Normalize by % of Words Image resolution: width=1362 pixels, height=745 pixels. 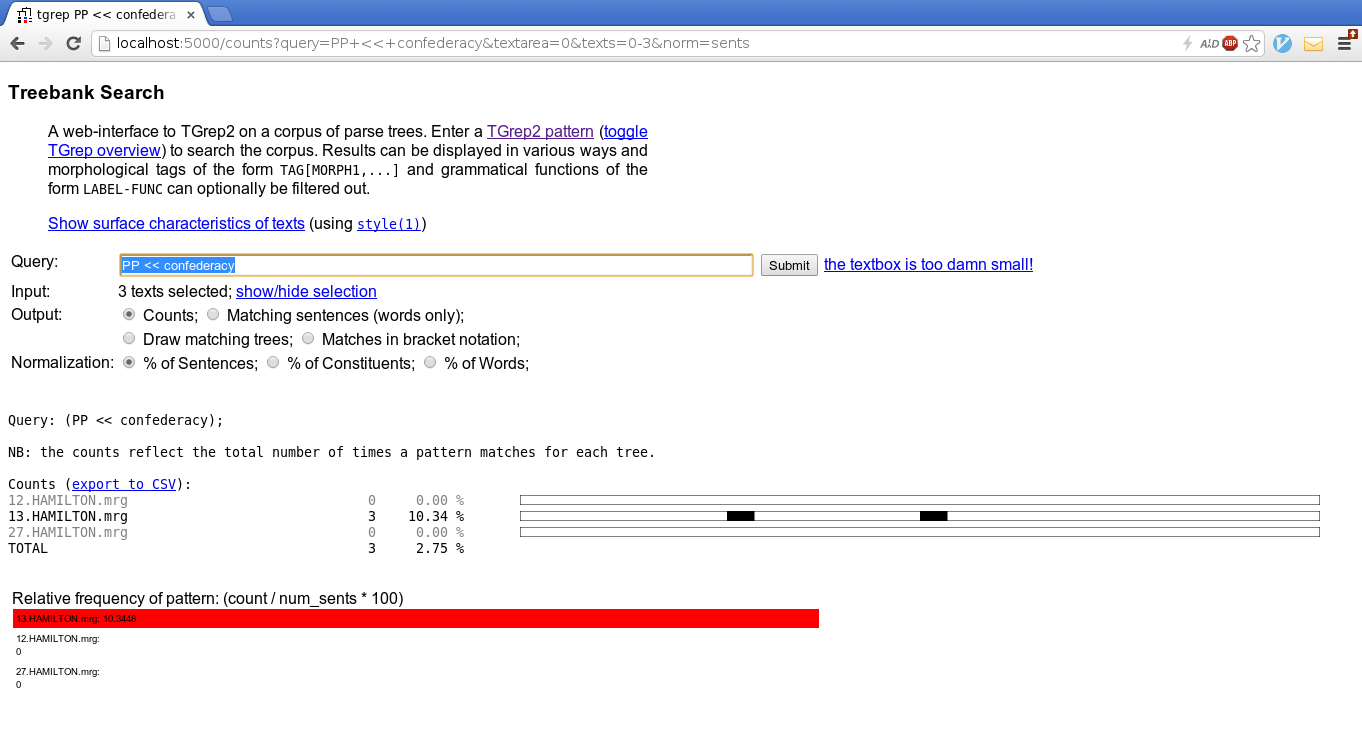click(x=430, y=362)
